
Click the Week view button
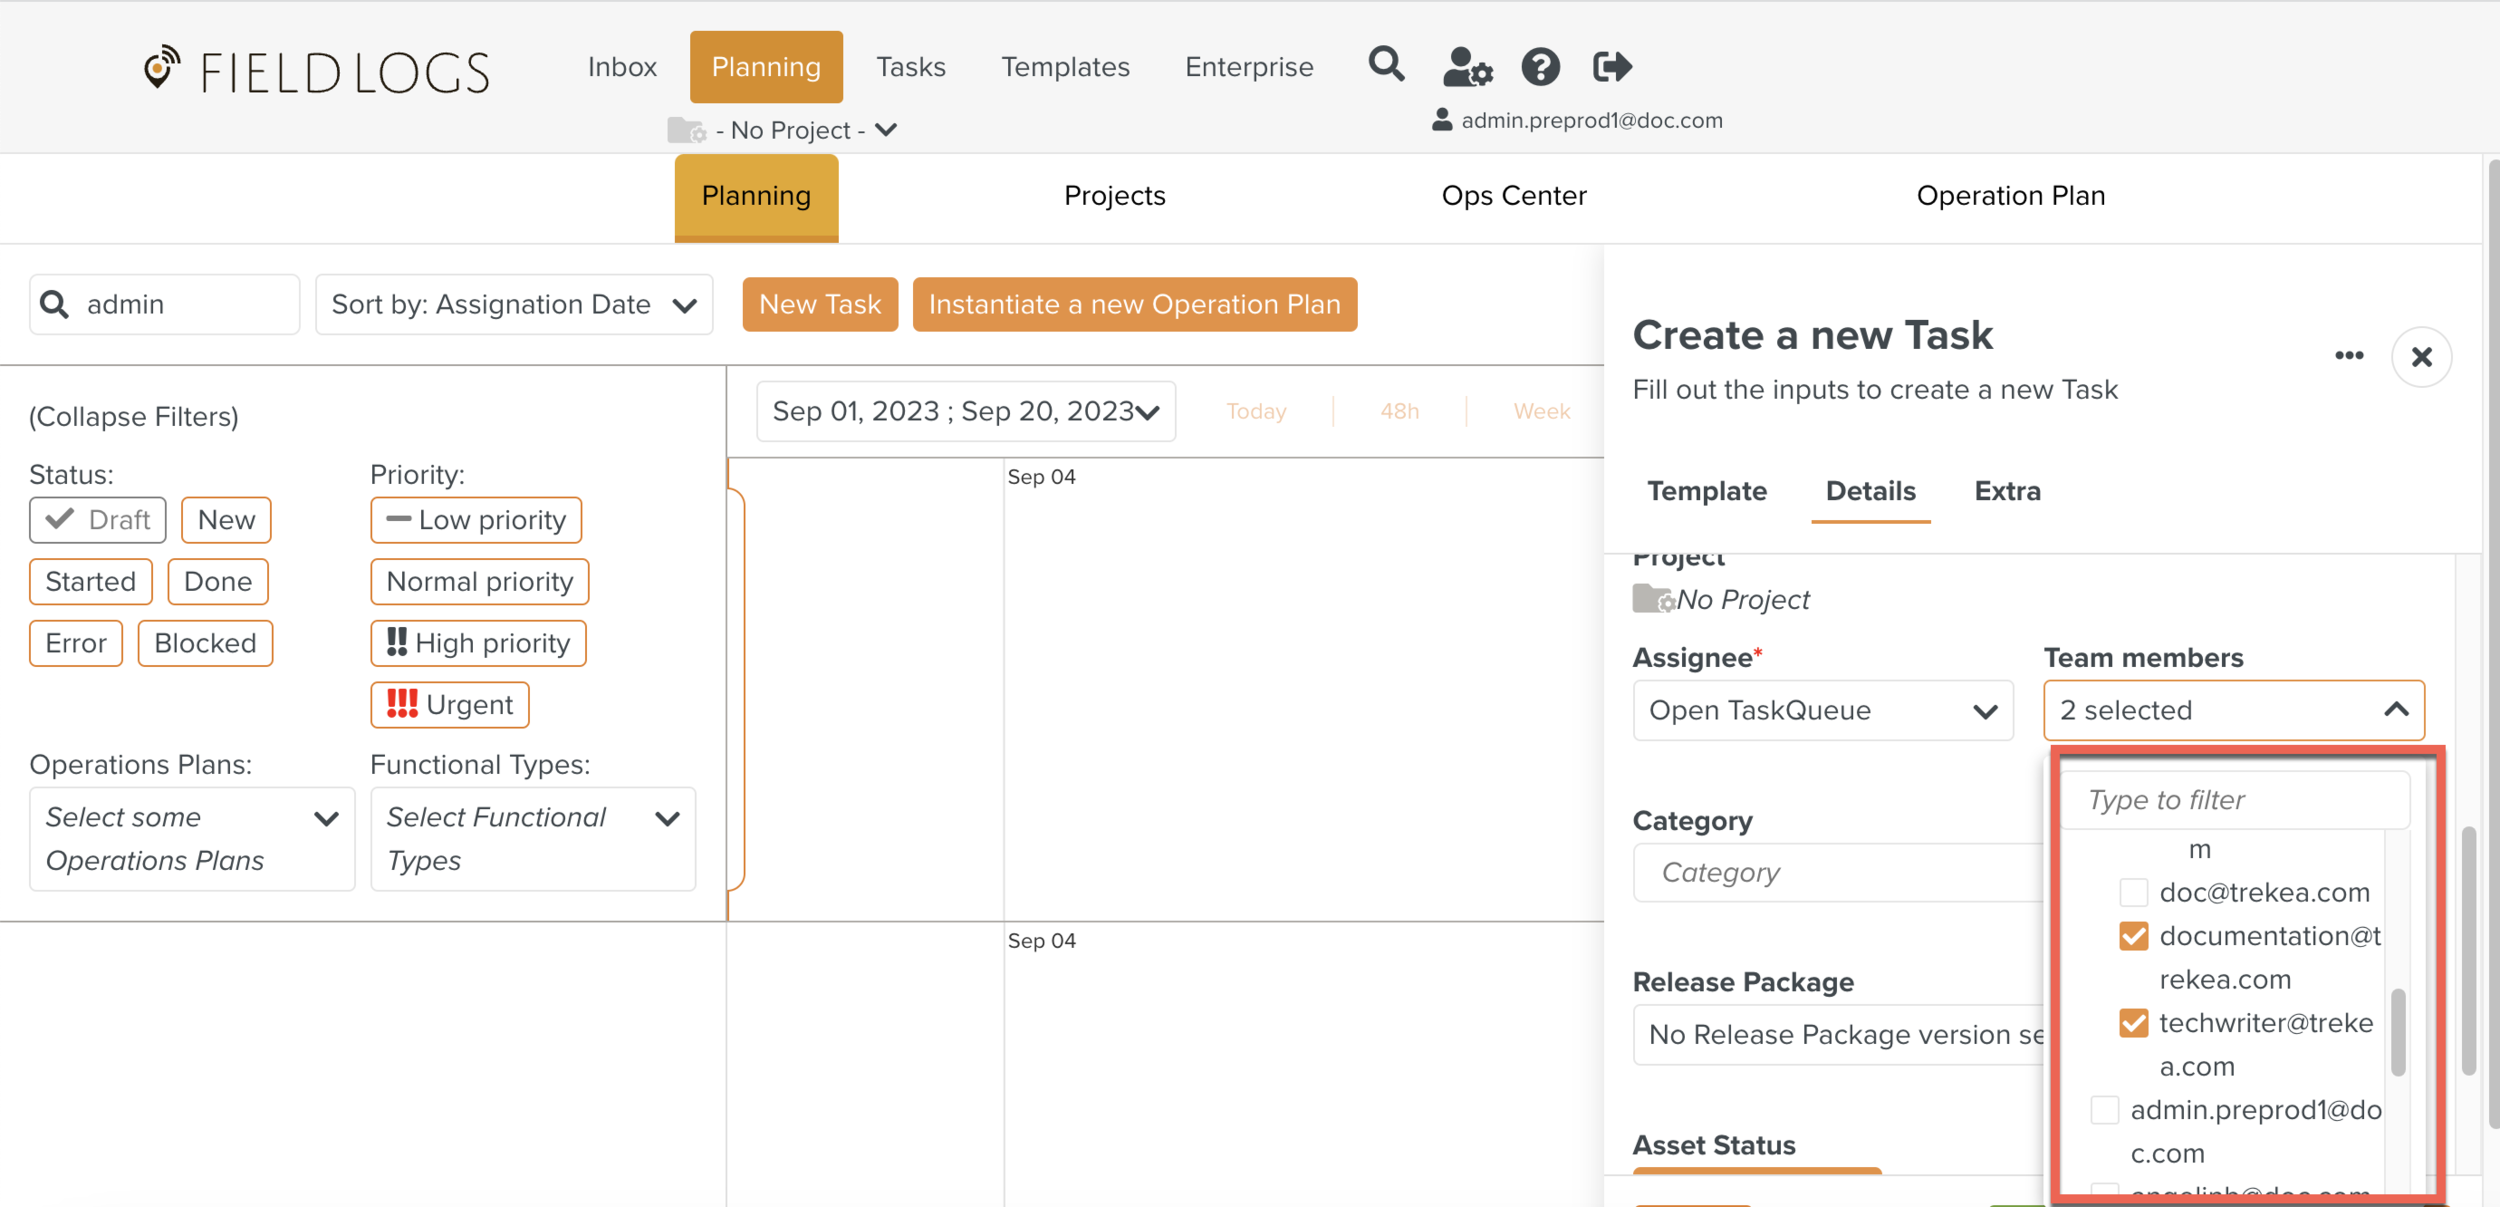click(1541, 411)
